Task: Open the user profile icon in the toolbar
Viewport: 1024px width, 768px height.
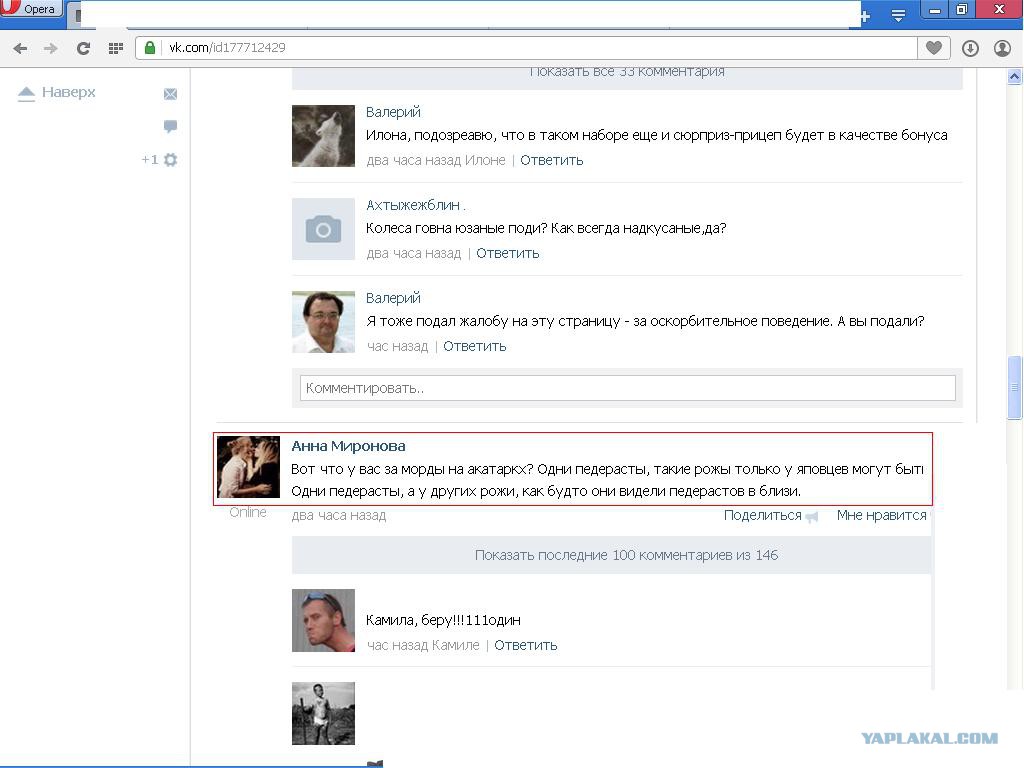Action: (x=1002, y=48)
